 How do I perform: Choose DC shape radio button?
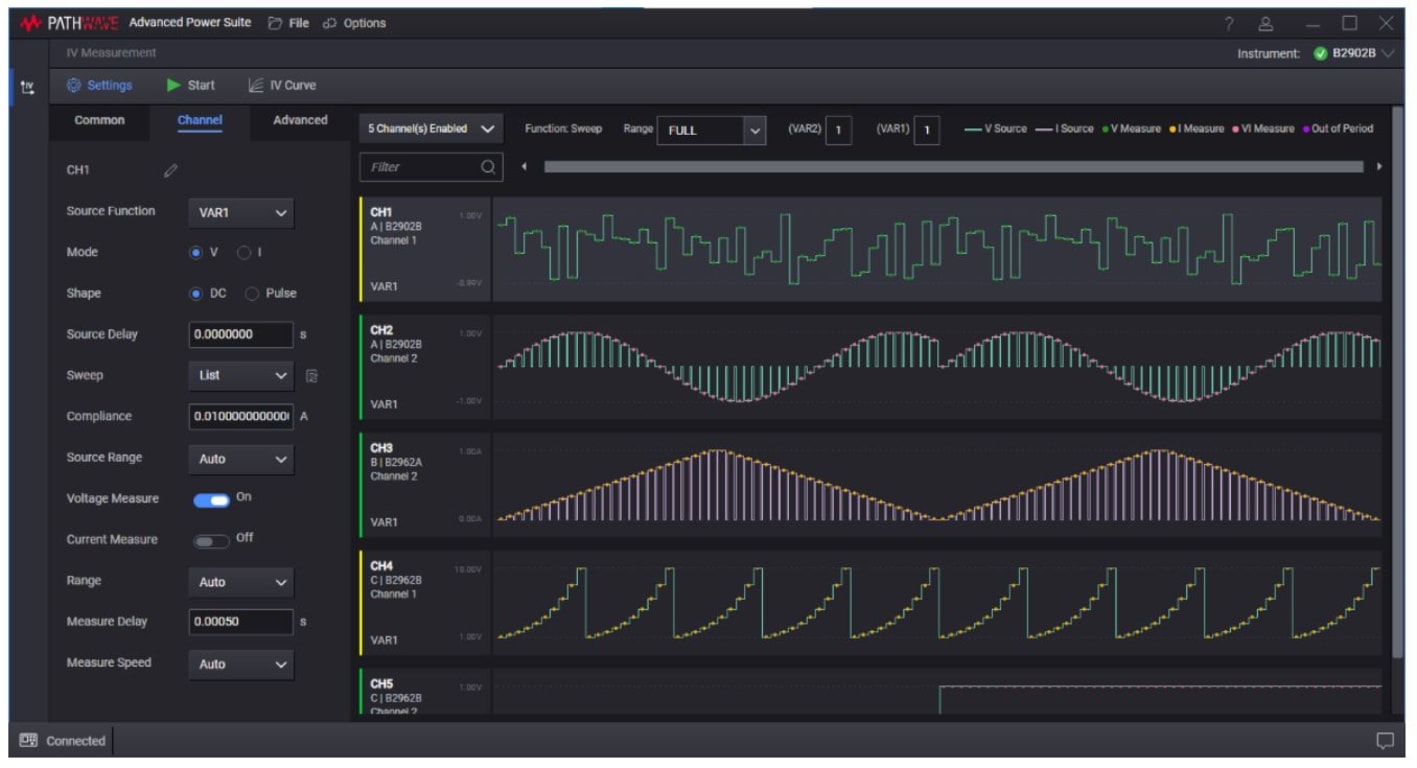tap(196, 294)
